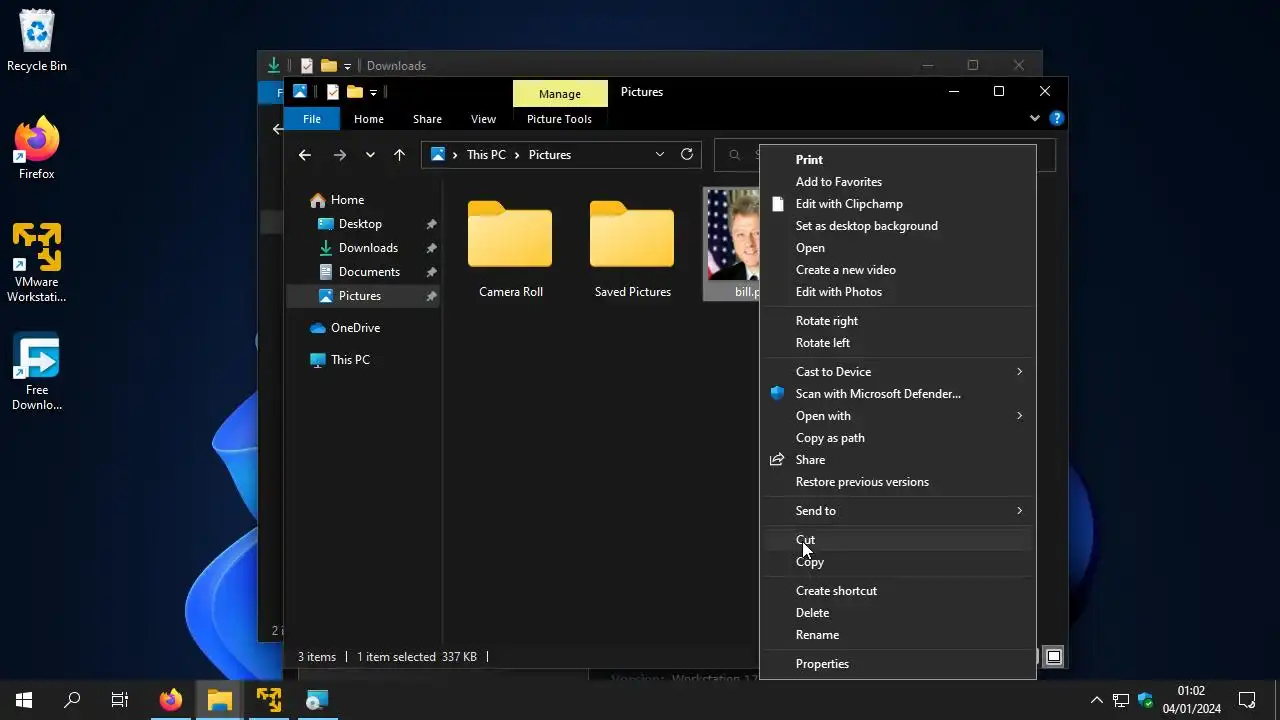This screenshot has width=1280, height=720.
Task: Go forward with the Forward arrow
Action: click(x=340, y=155)
